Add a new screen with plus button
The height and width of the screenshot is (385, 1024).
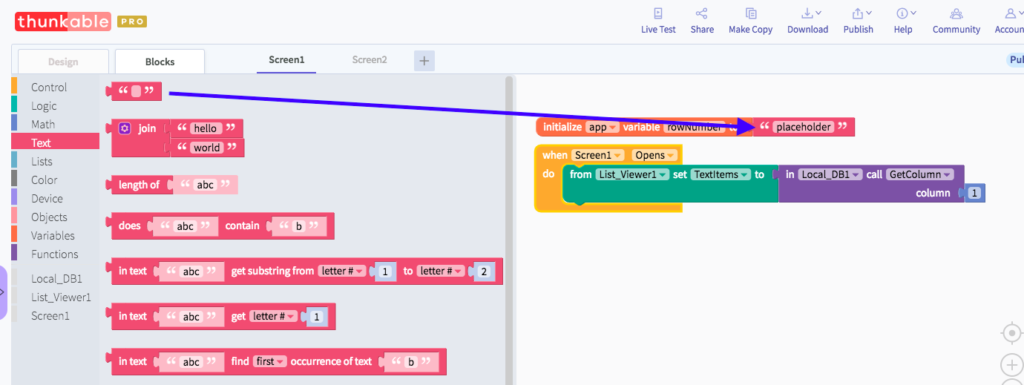click(x=424, y=61)
